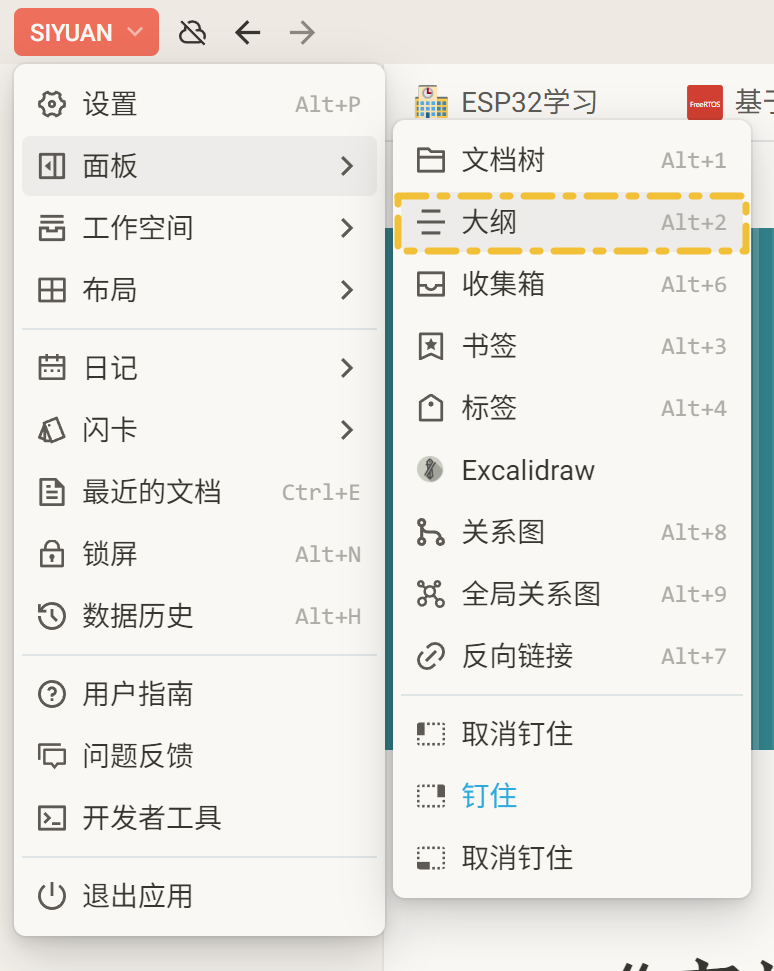Open 全局关系图 global graph icon

click(x=430, y=594)
